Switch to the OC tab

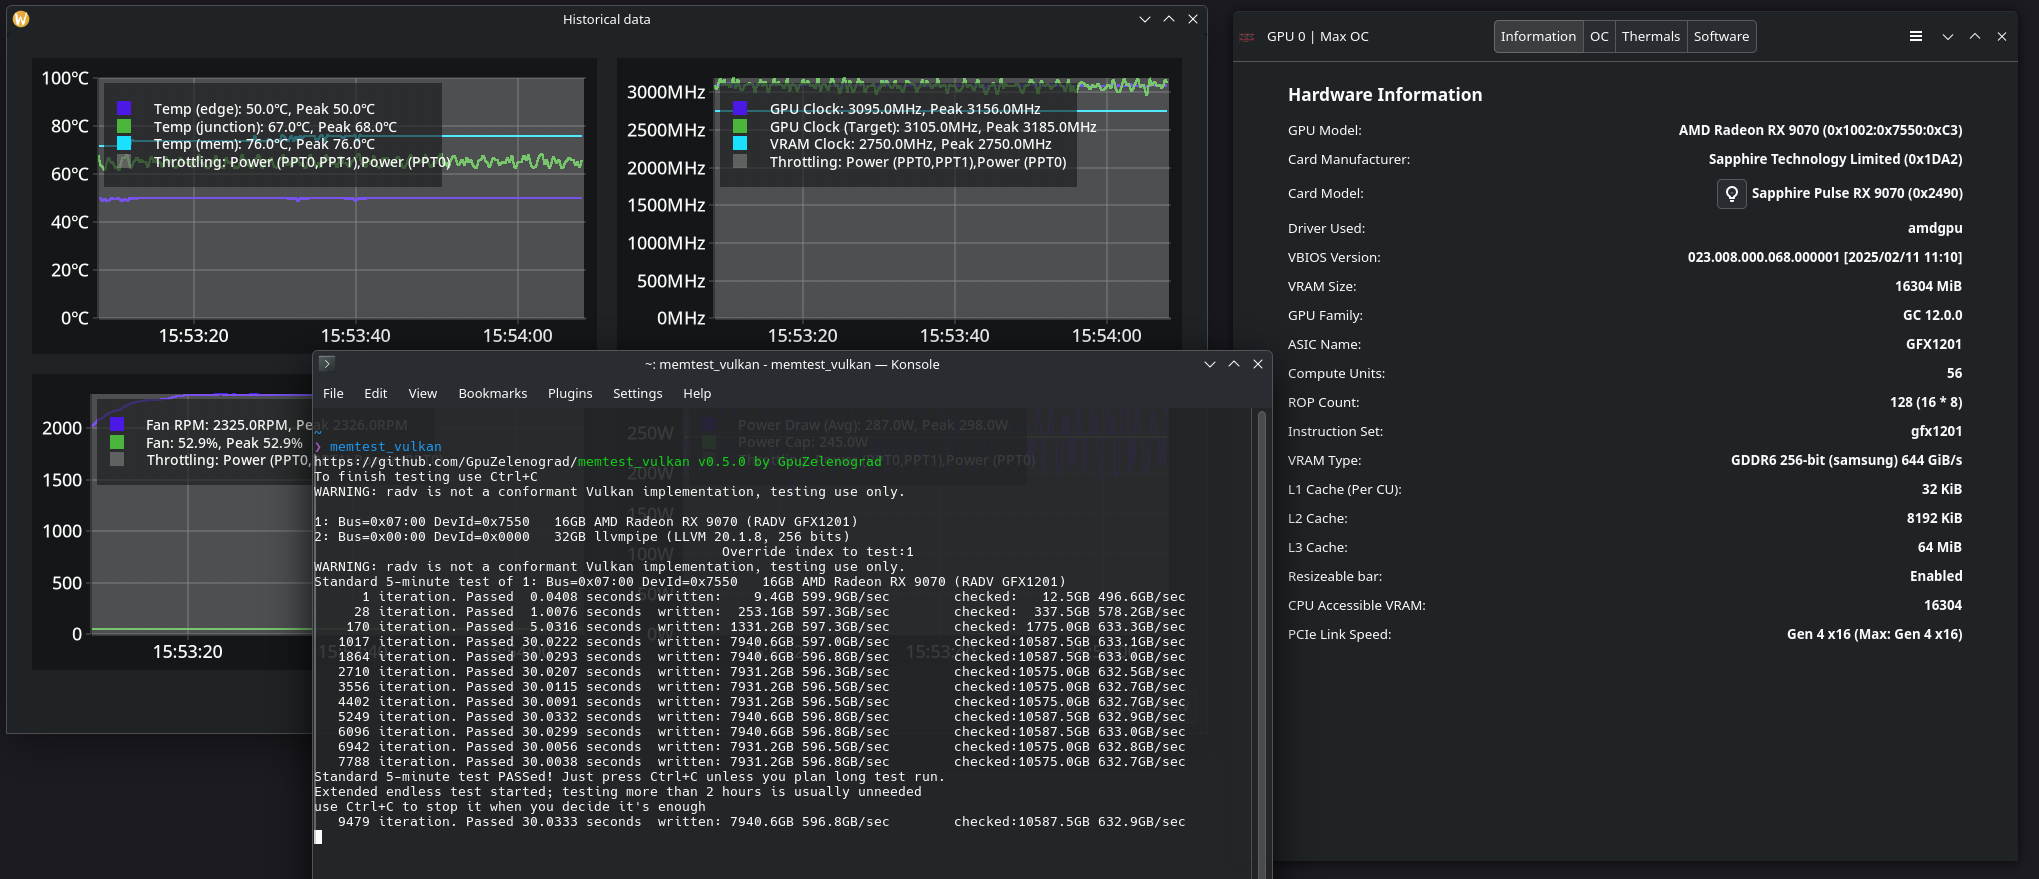pyautogui.click(x=1599, y=36)
